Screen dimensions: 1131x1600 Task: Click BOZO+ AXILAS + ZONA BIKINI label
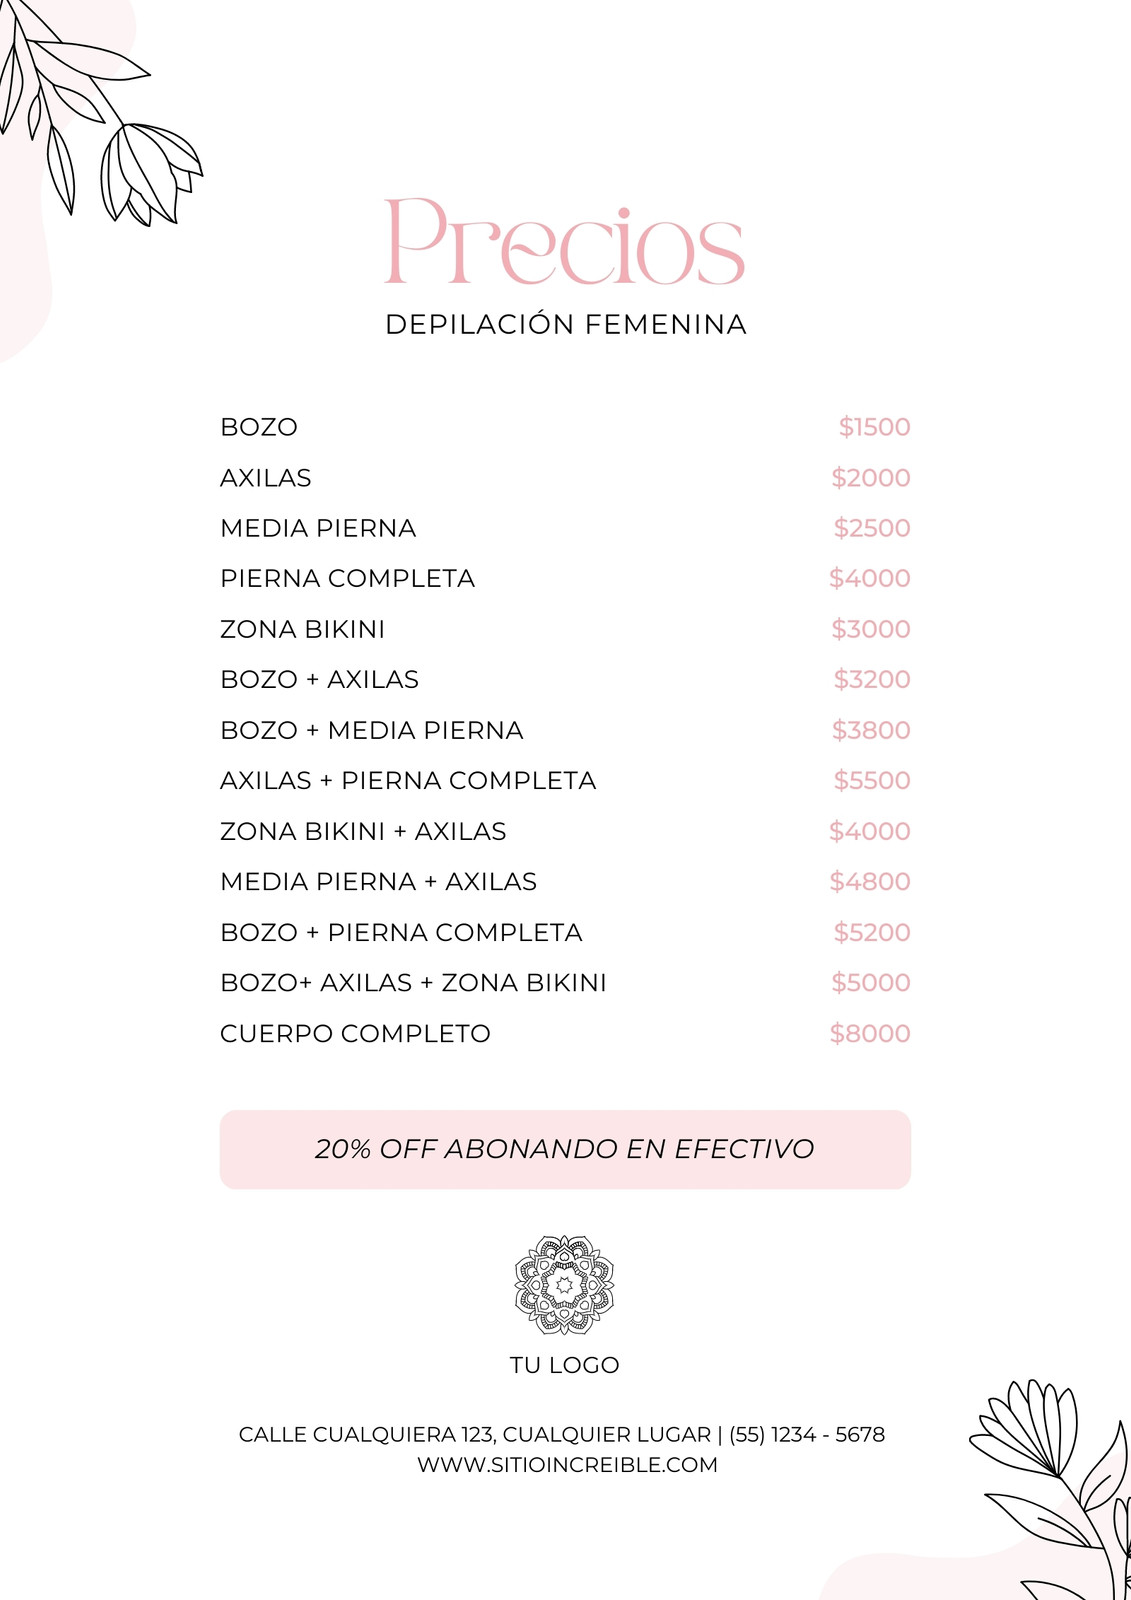[413, 982]
